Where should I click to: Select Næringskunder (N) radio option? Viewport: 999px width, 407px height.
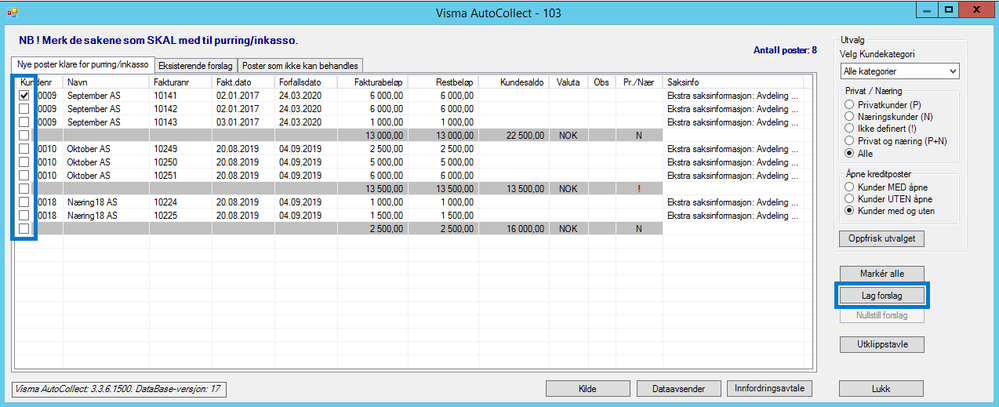coord(849,116)
